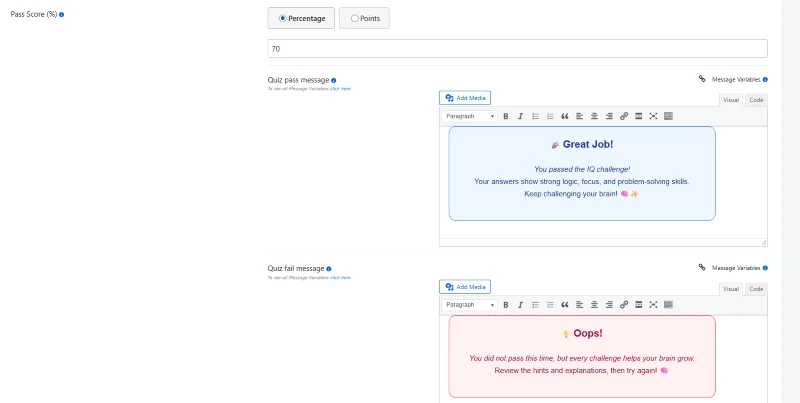
Task: Click Message Variables link icon for fail message
Action: point(702,267)
